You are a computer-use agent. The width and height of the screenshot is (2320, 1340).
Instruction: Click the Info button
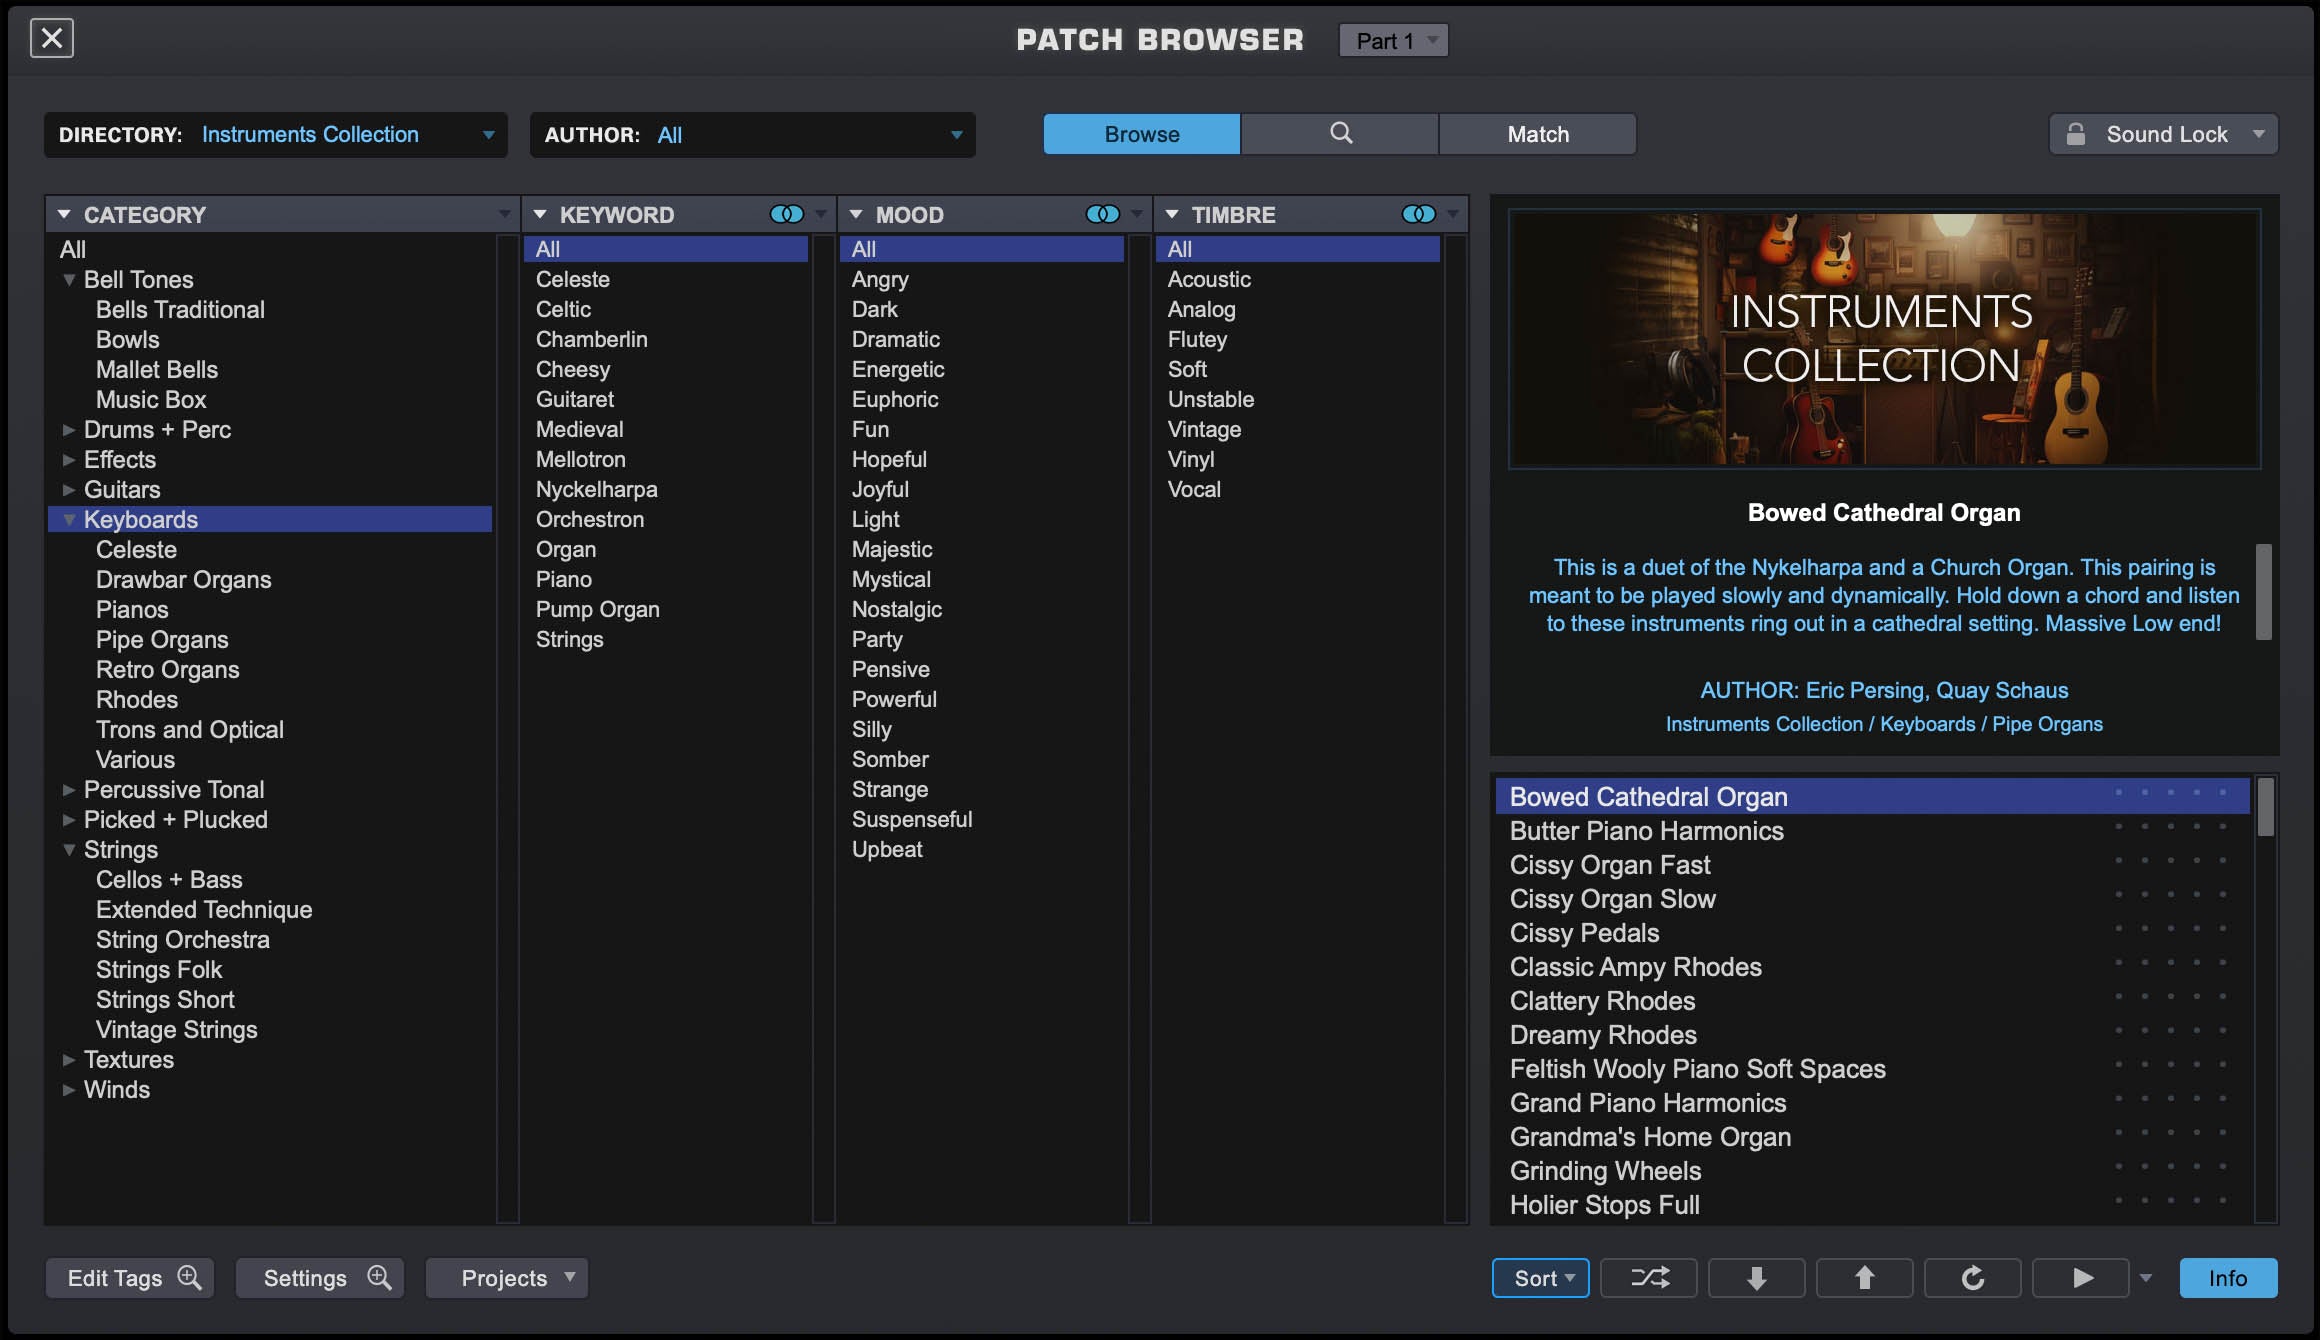pos(2228,1277)
